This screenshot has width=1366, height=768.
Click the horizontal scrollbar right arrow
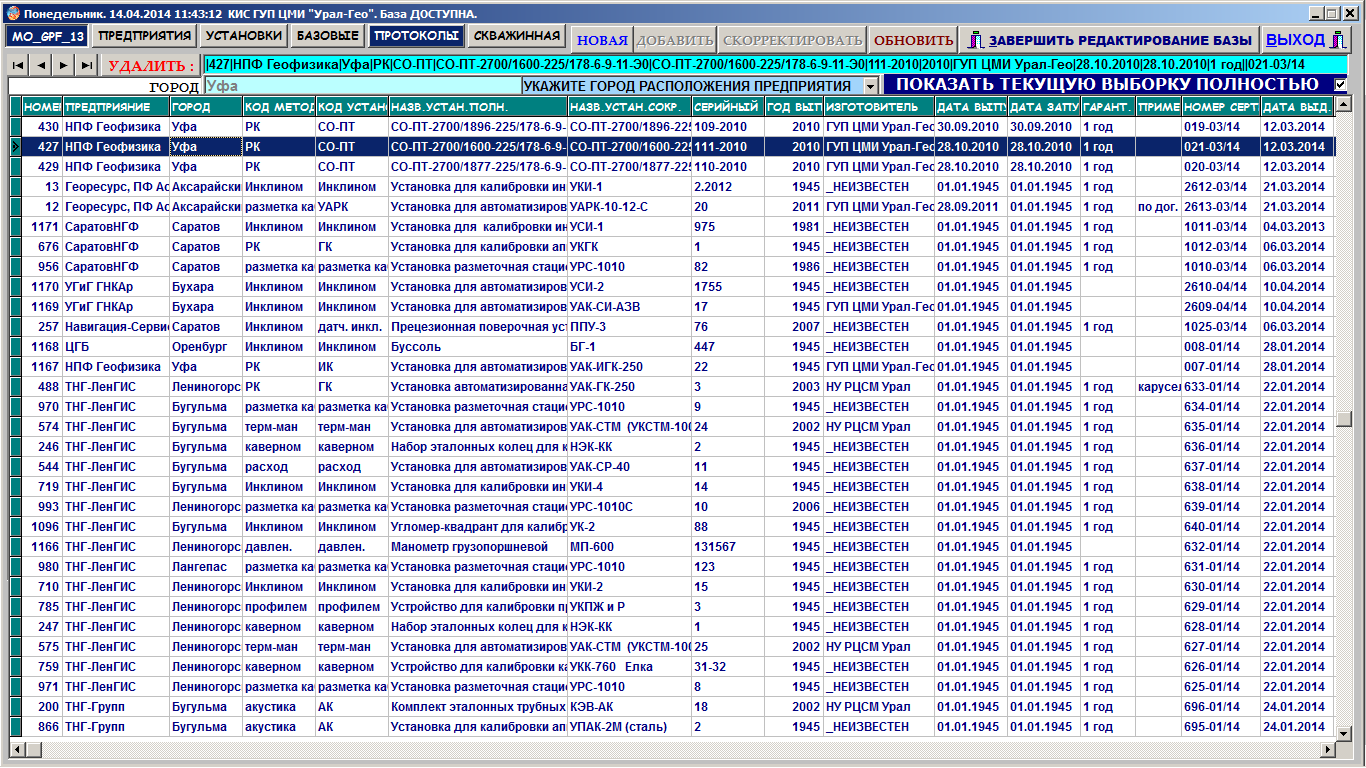1328,748
